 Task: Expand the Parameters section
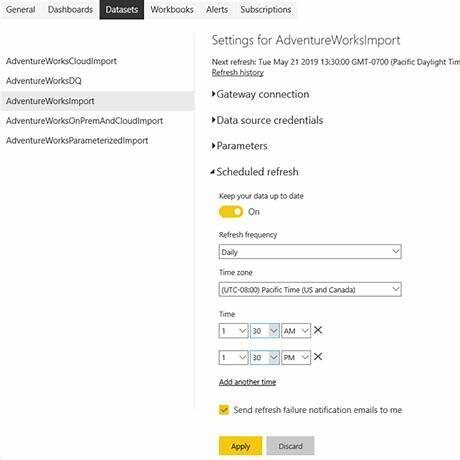[240, 146]
